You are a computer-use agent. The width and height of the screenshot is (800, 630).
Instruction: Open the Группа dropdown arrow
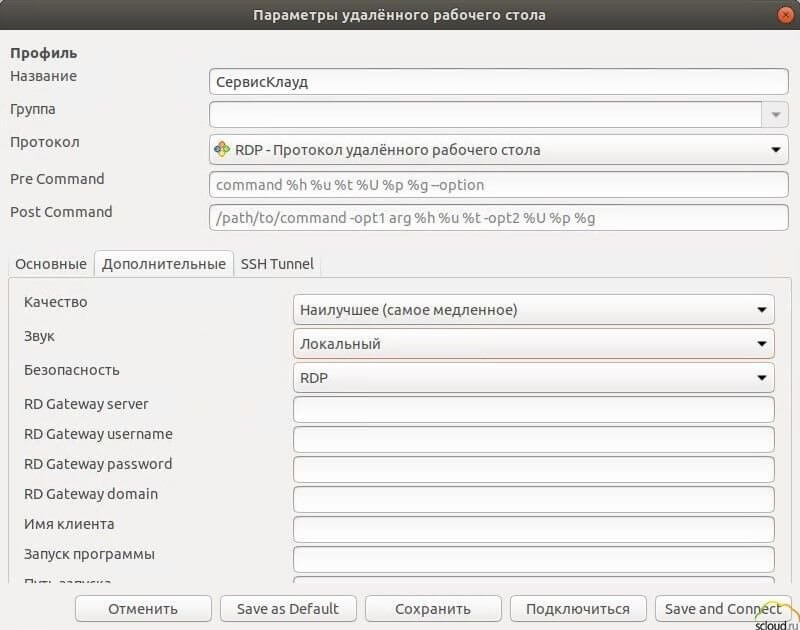tap(775, 115)
